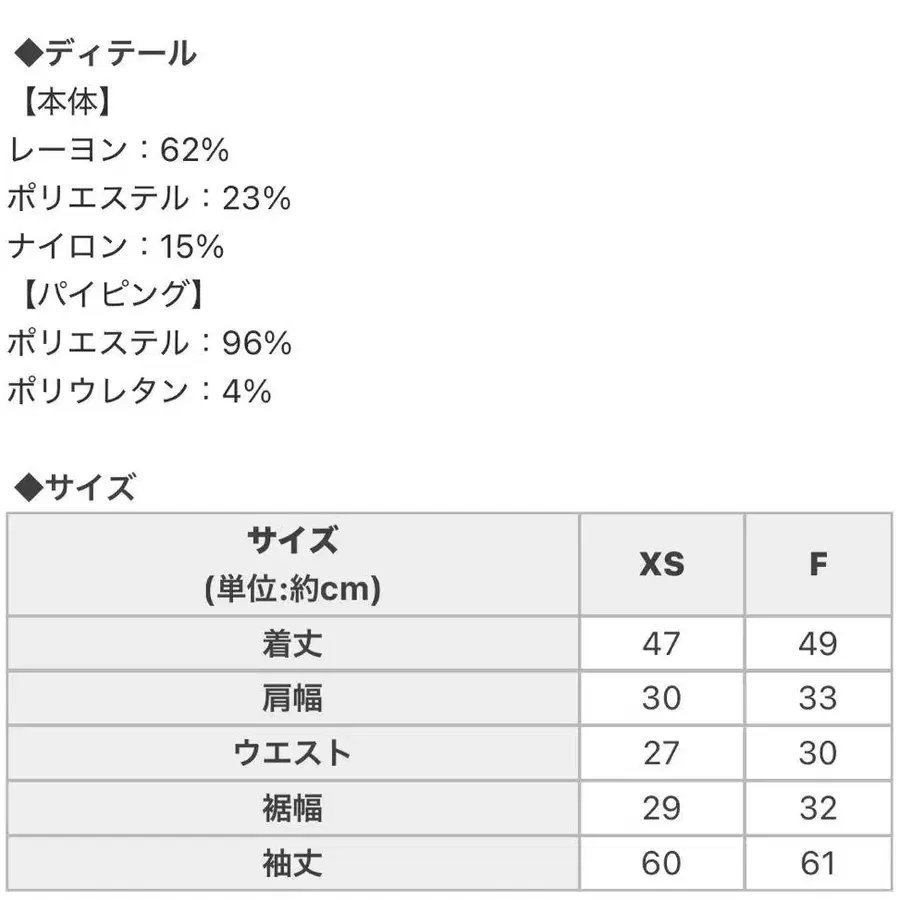The image size is (900, 900).
Task: Select the F 袖丈 value 61
Action: point(818,862)
